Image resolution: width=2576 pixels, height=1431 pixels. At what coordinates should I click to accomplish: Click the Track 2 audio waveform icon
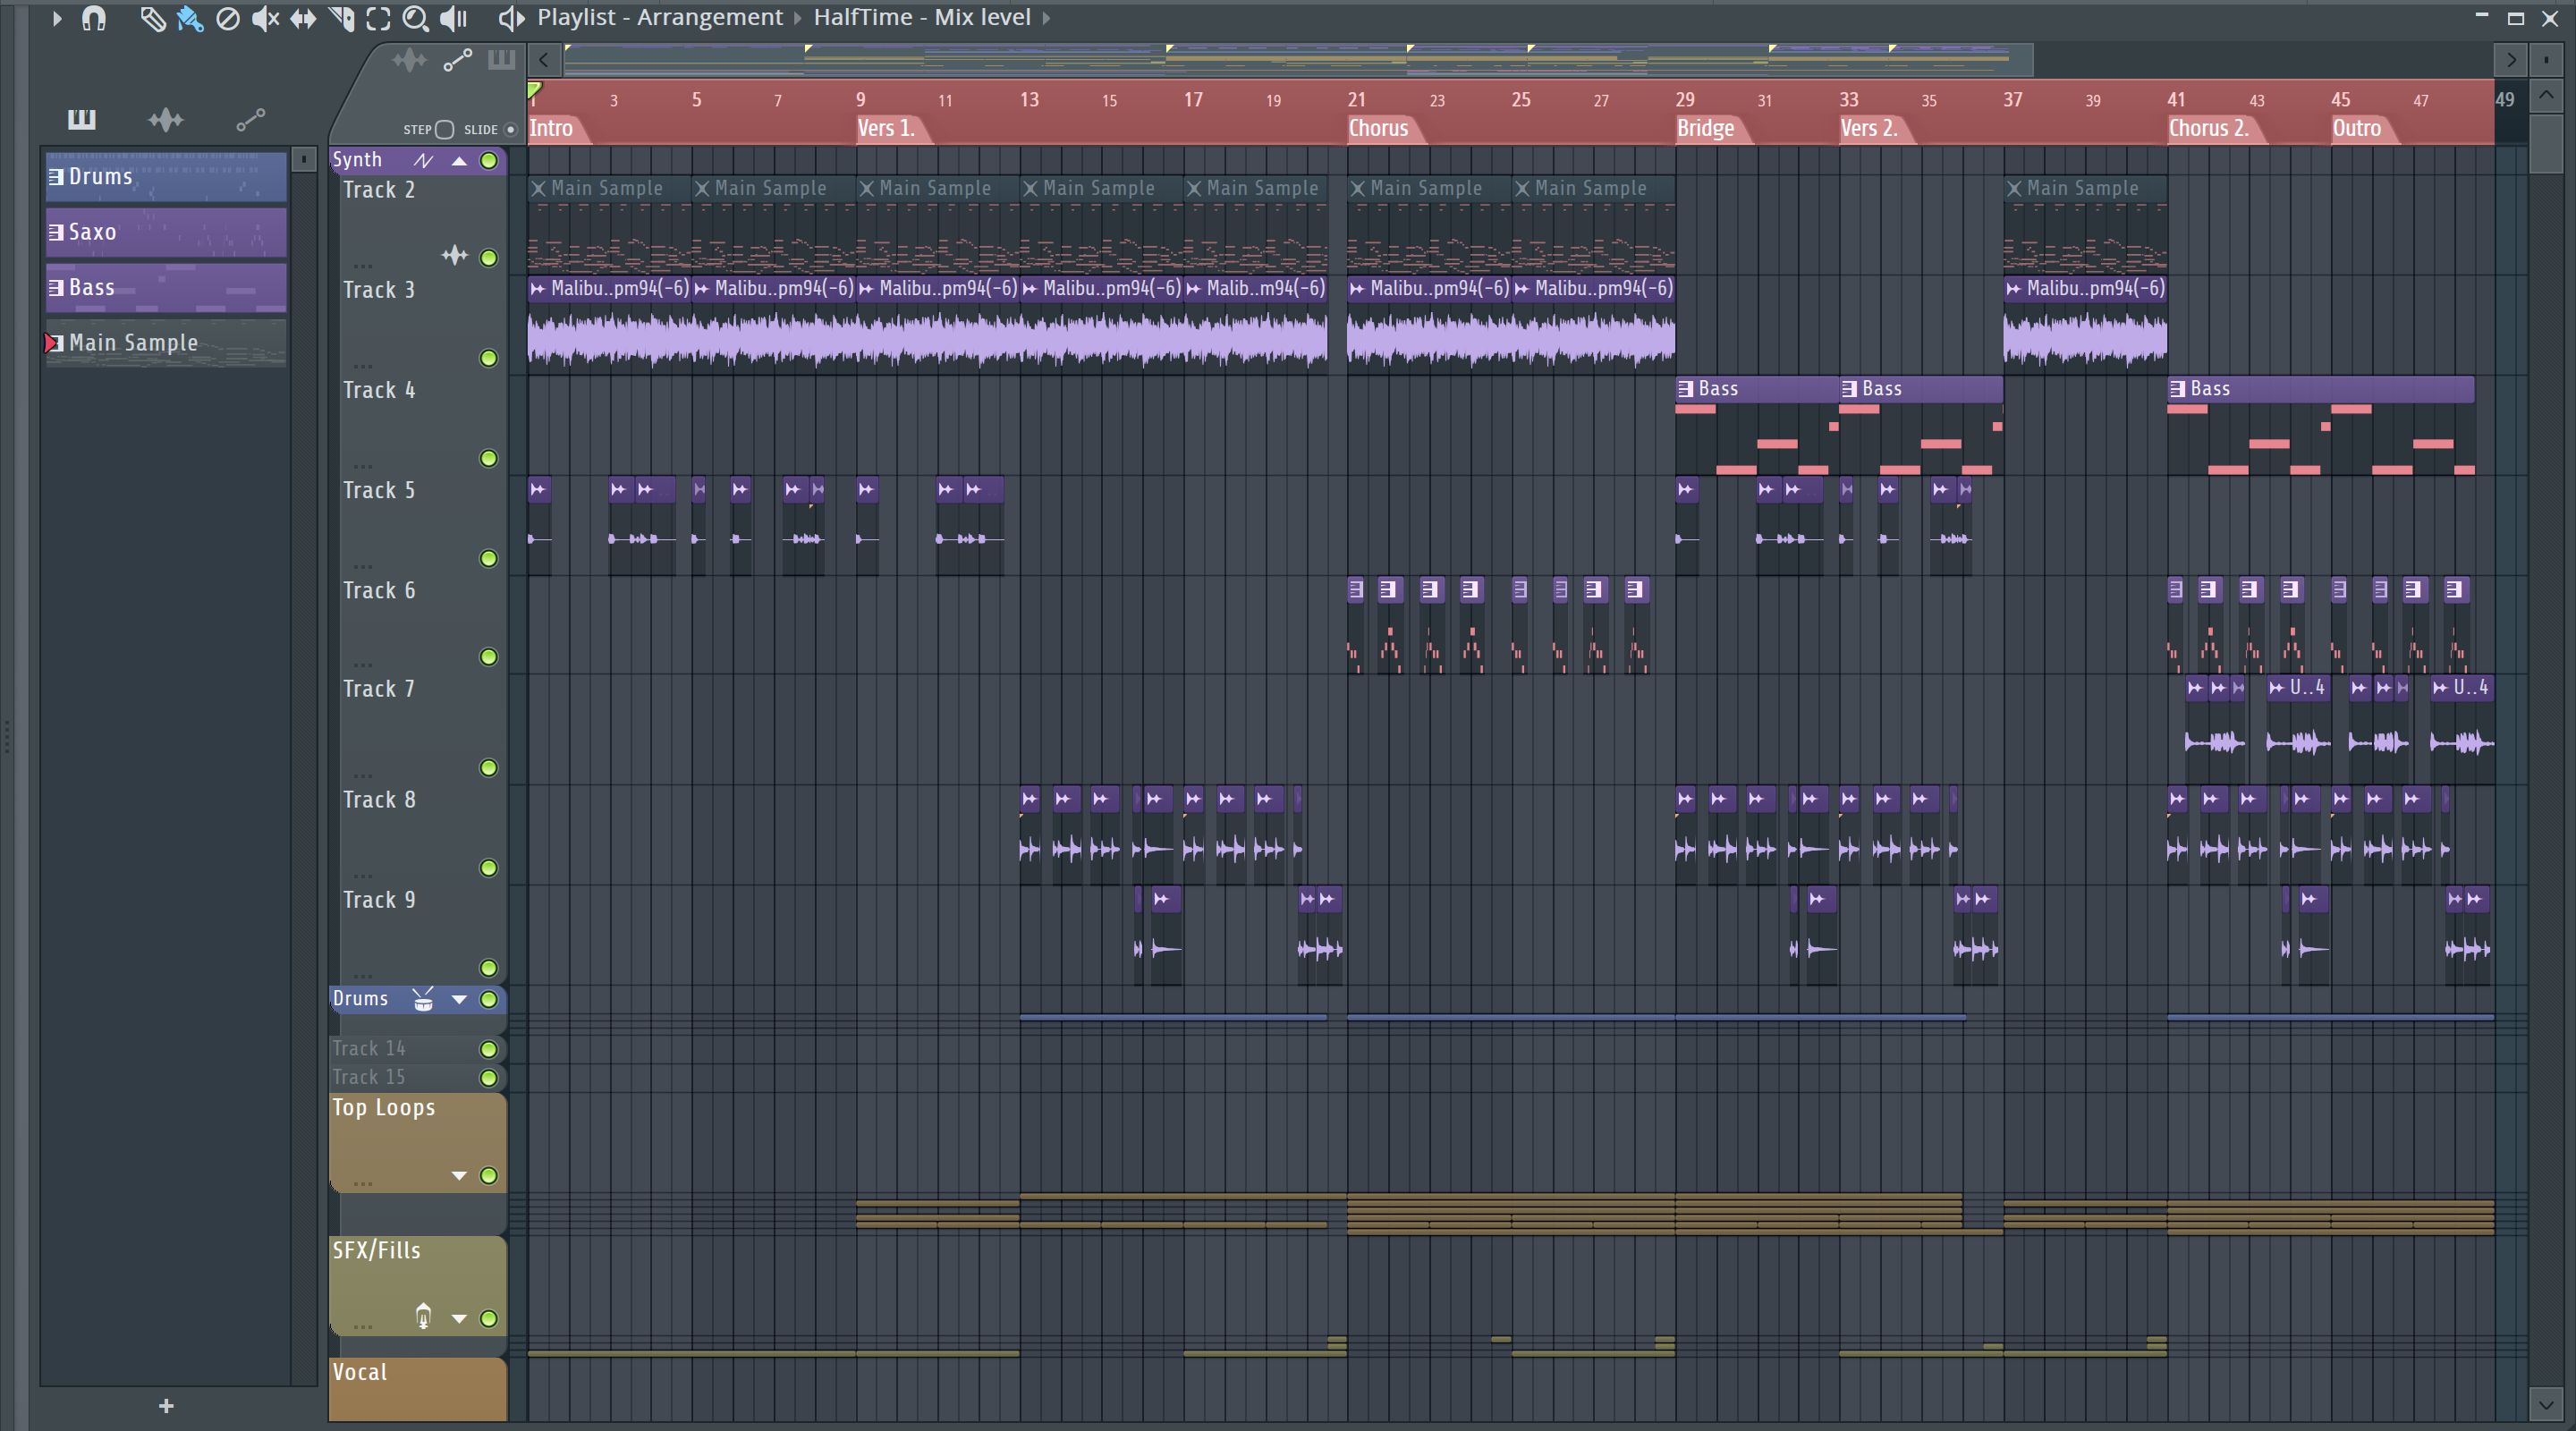(454, 256)
